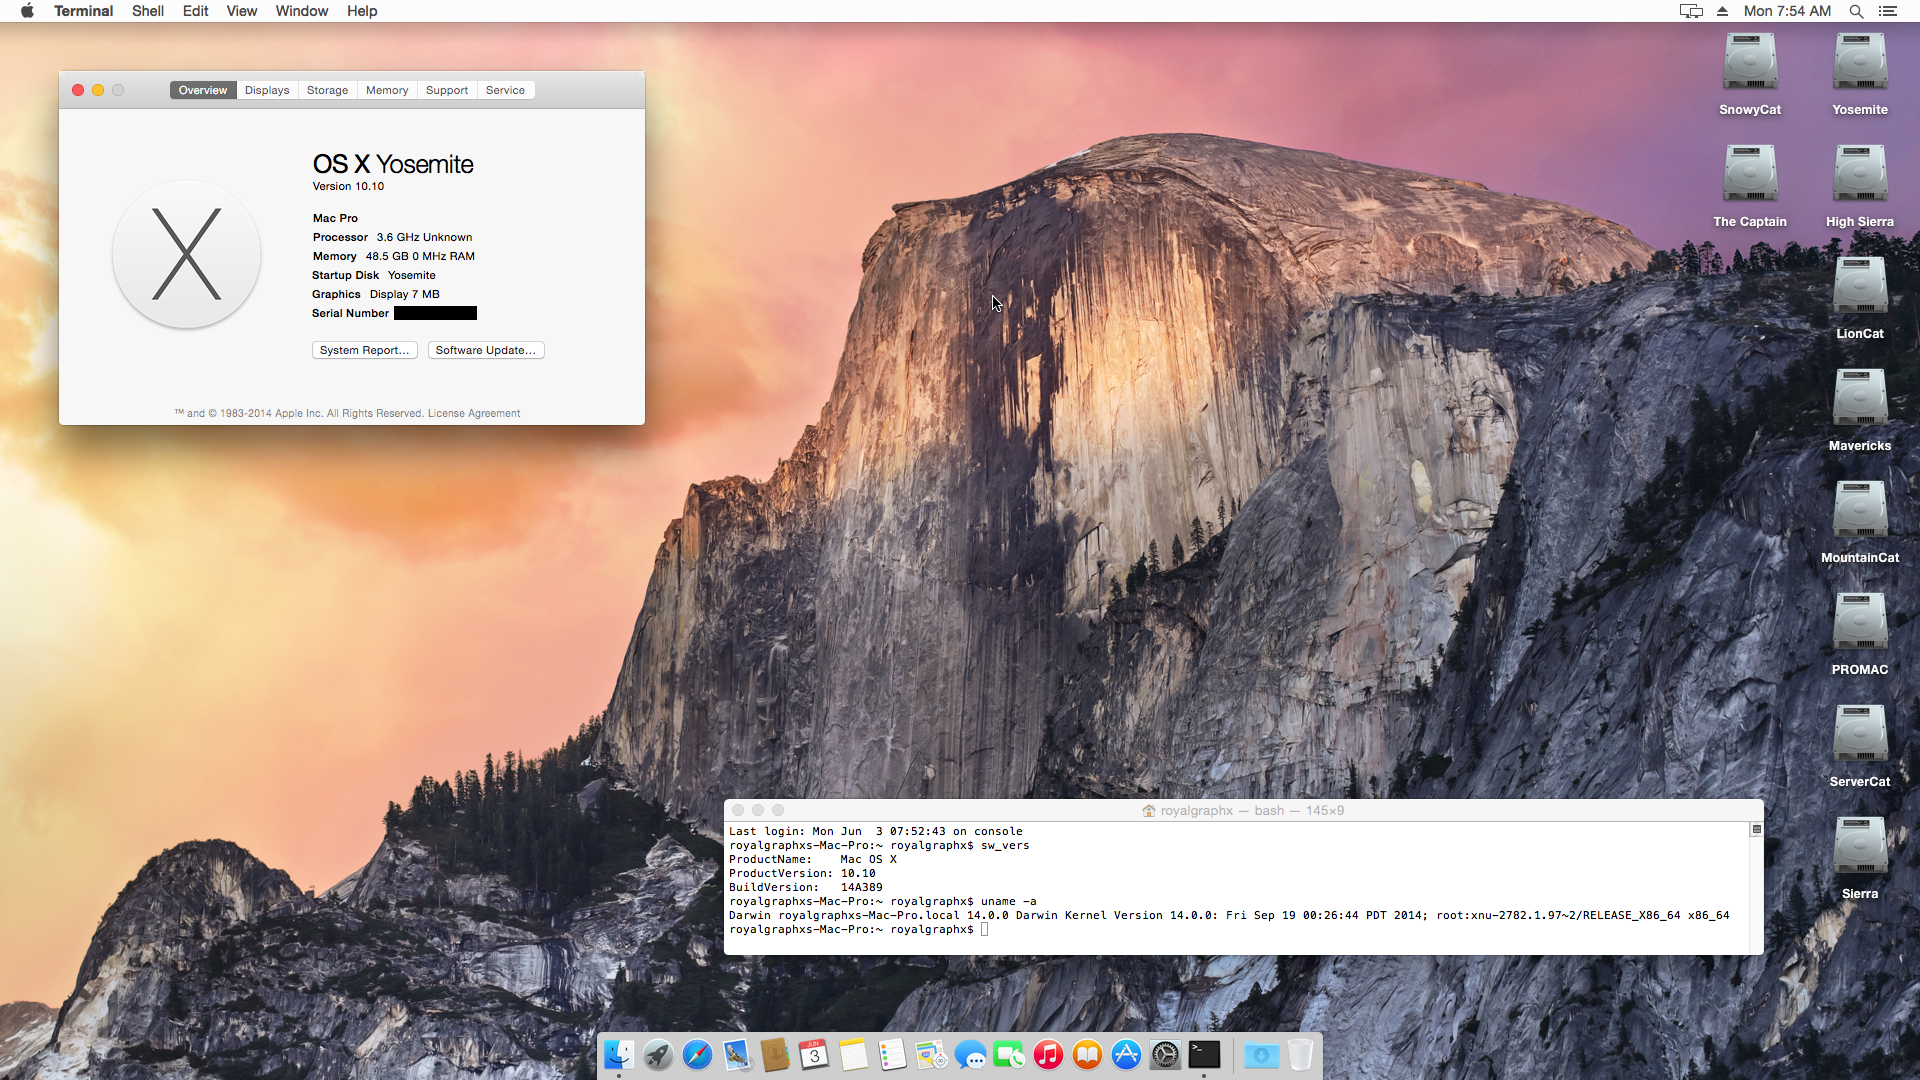This screenshot has height=1080, width=1920.
Task: Select the LionCat drive icon
Action: click(x=1860, y=286)
